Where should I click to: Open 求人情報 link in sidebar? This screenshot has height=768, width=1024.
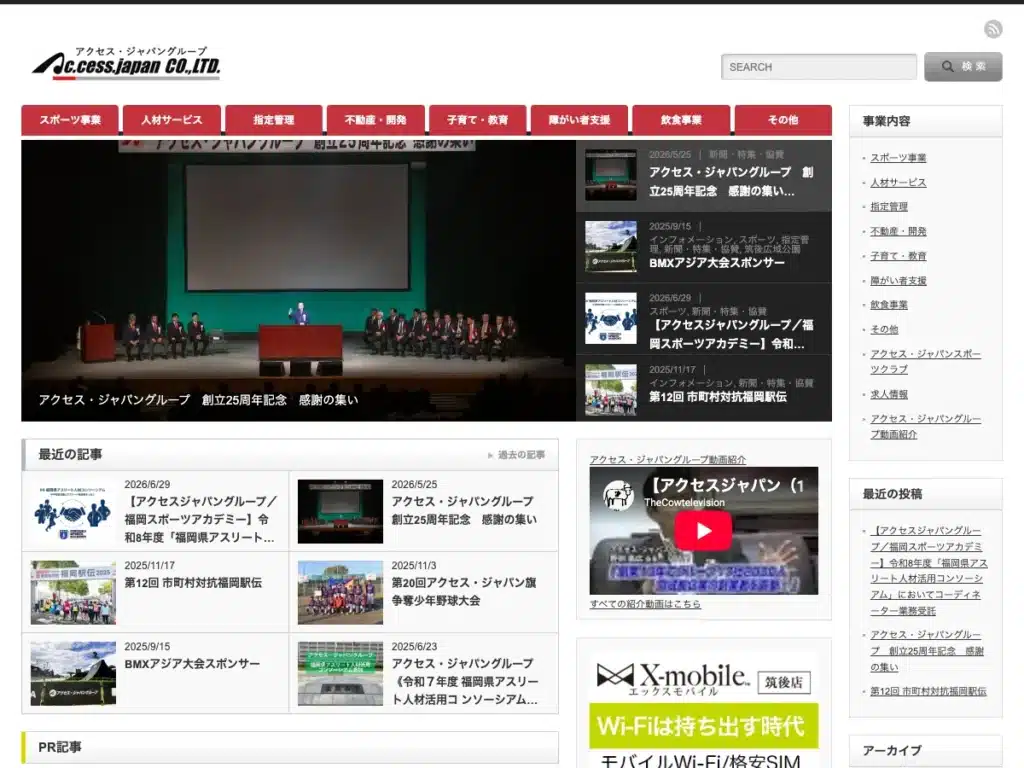click(888, 394)
